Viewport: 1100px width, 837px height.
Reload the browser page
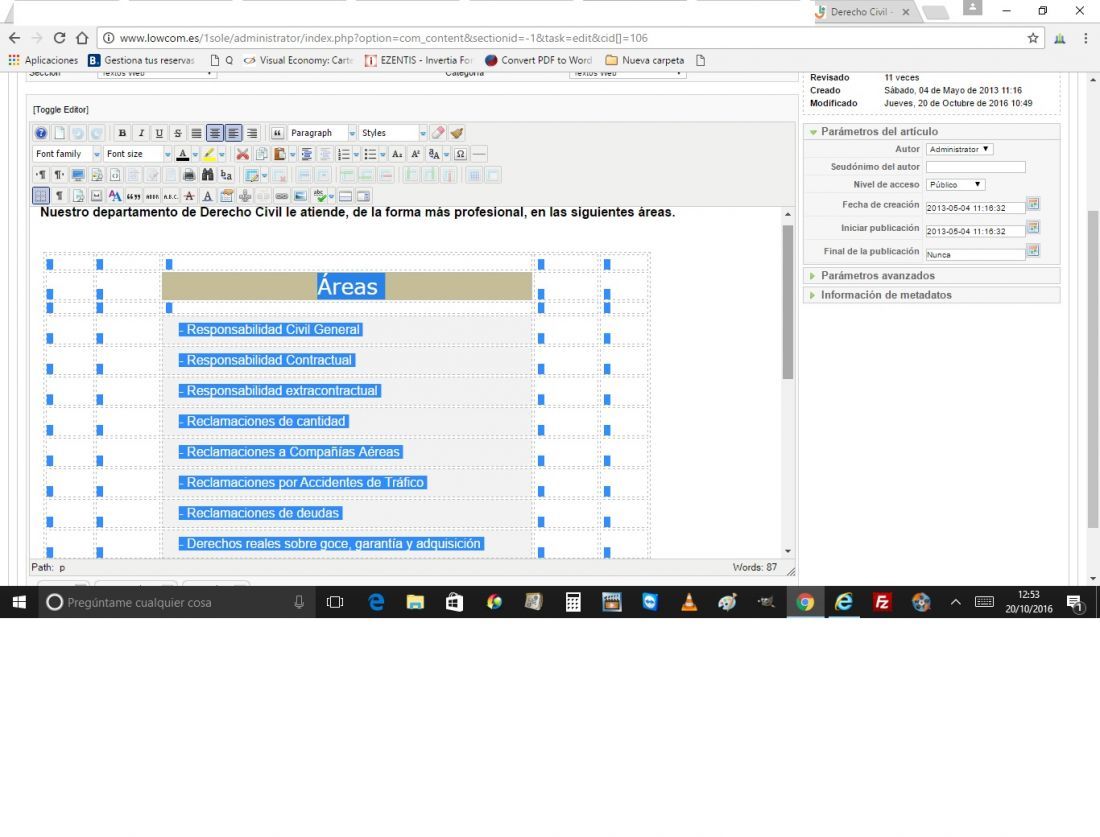pos(60,38)
